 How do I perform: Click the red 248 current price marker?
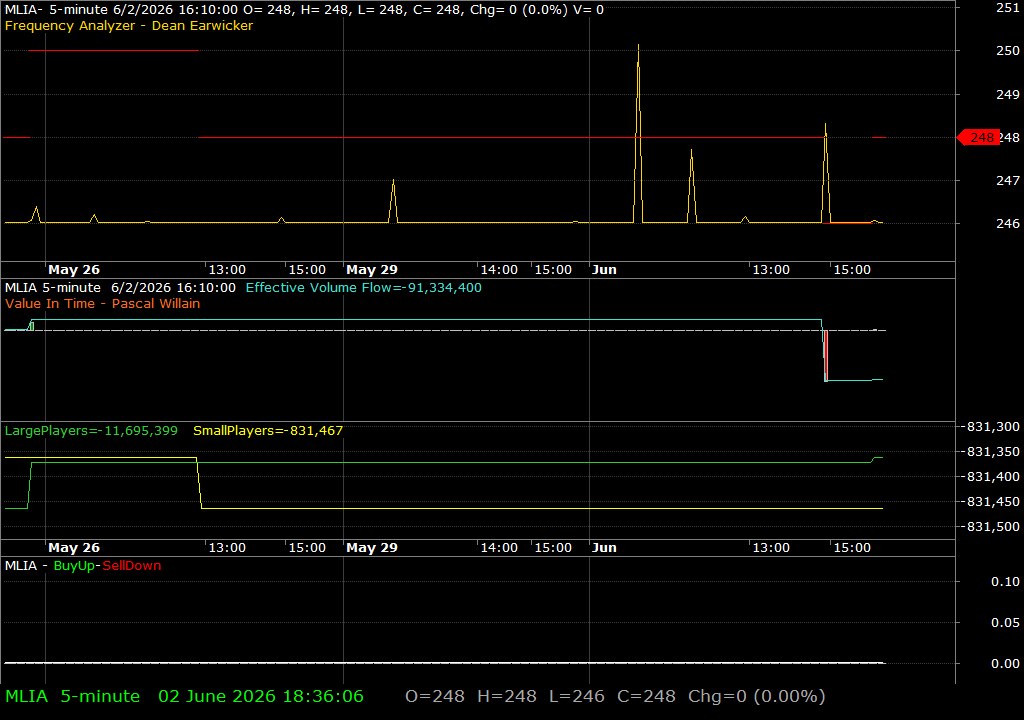978,137
